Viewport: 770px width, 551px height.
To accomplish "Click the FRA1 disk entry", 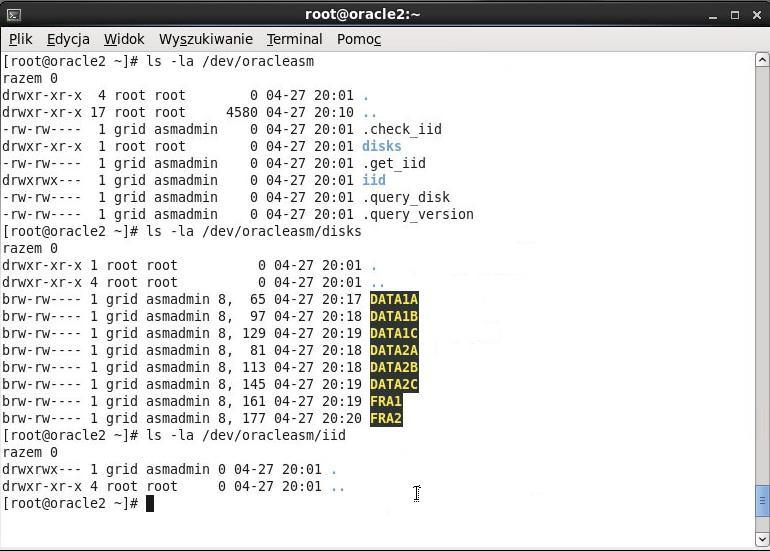I will click(386, 401).
